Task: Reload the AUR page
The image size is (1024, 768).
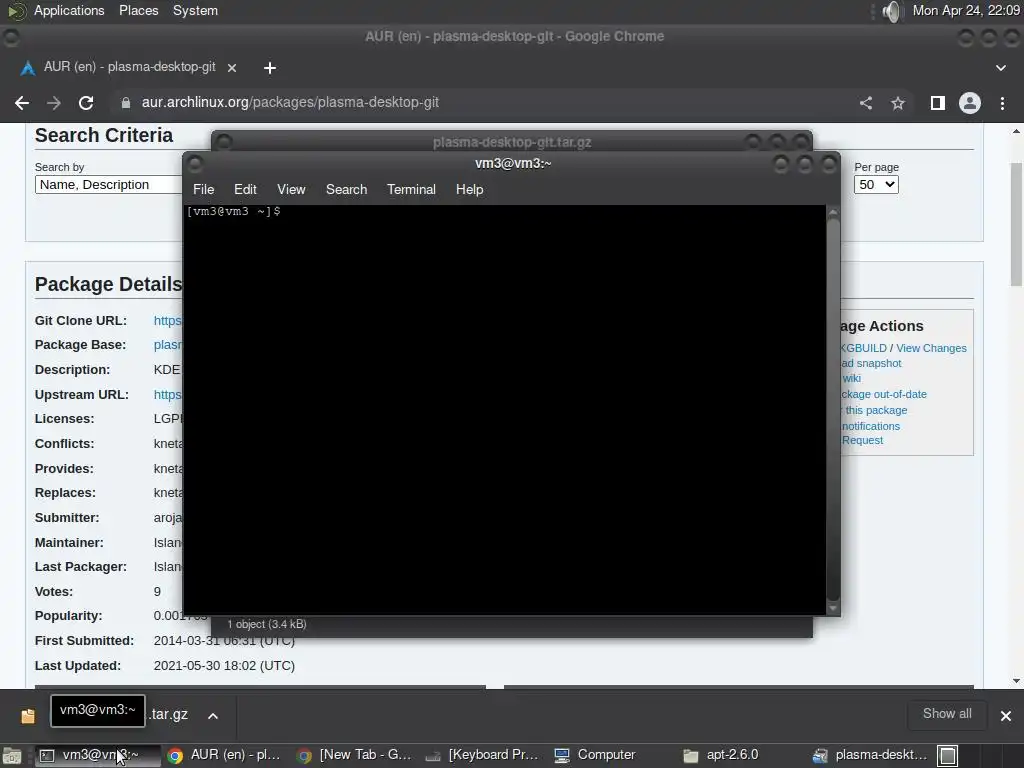Action: point(86,103)
